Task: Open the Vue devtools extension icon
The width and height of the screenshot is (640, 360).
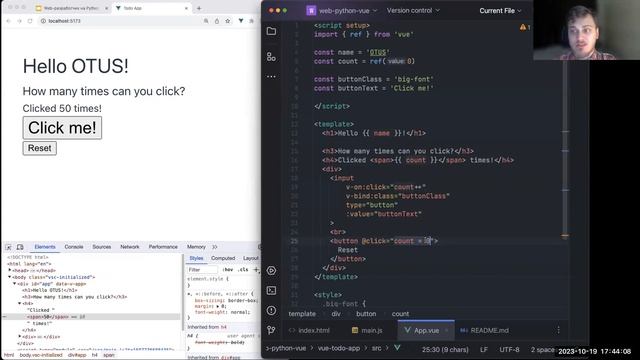Action: (x=241, y=21)
